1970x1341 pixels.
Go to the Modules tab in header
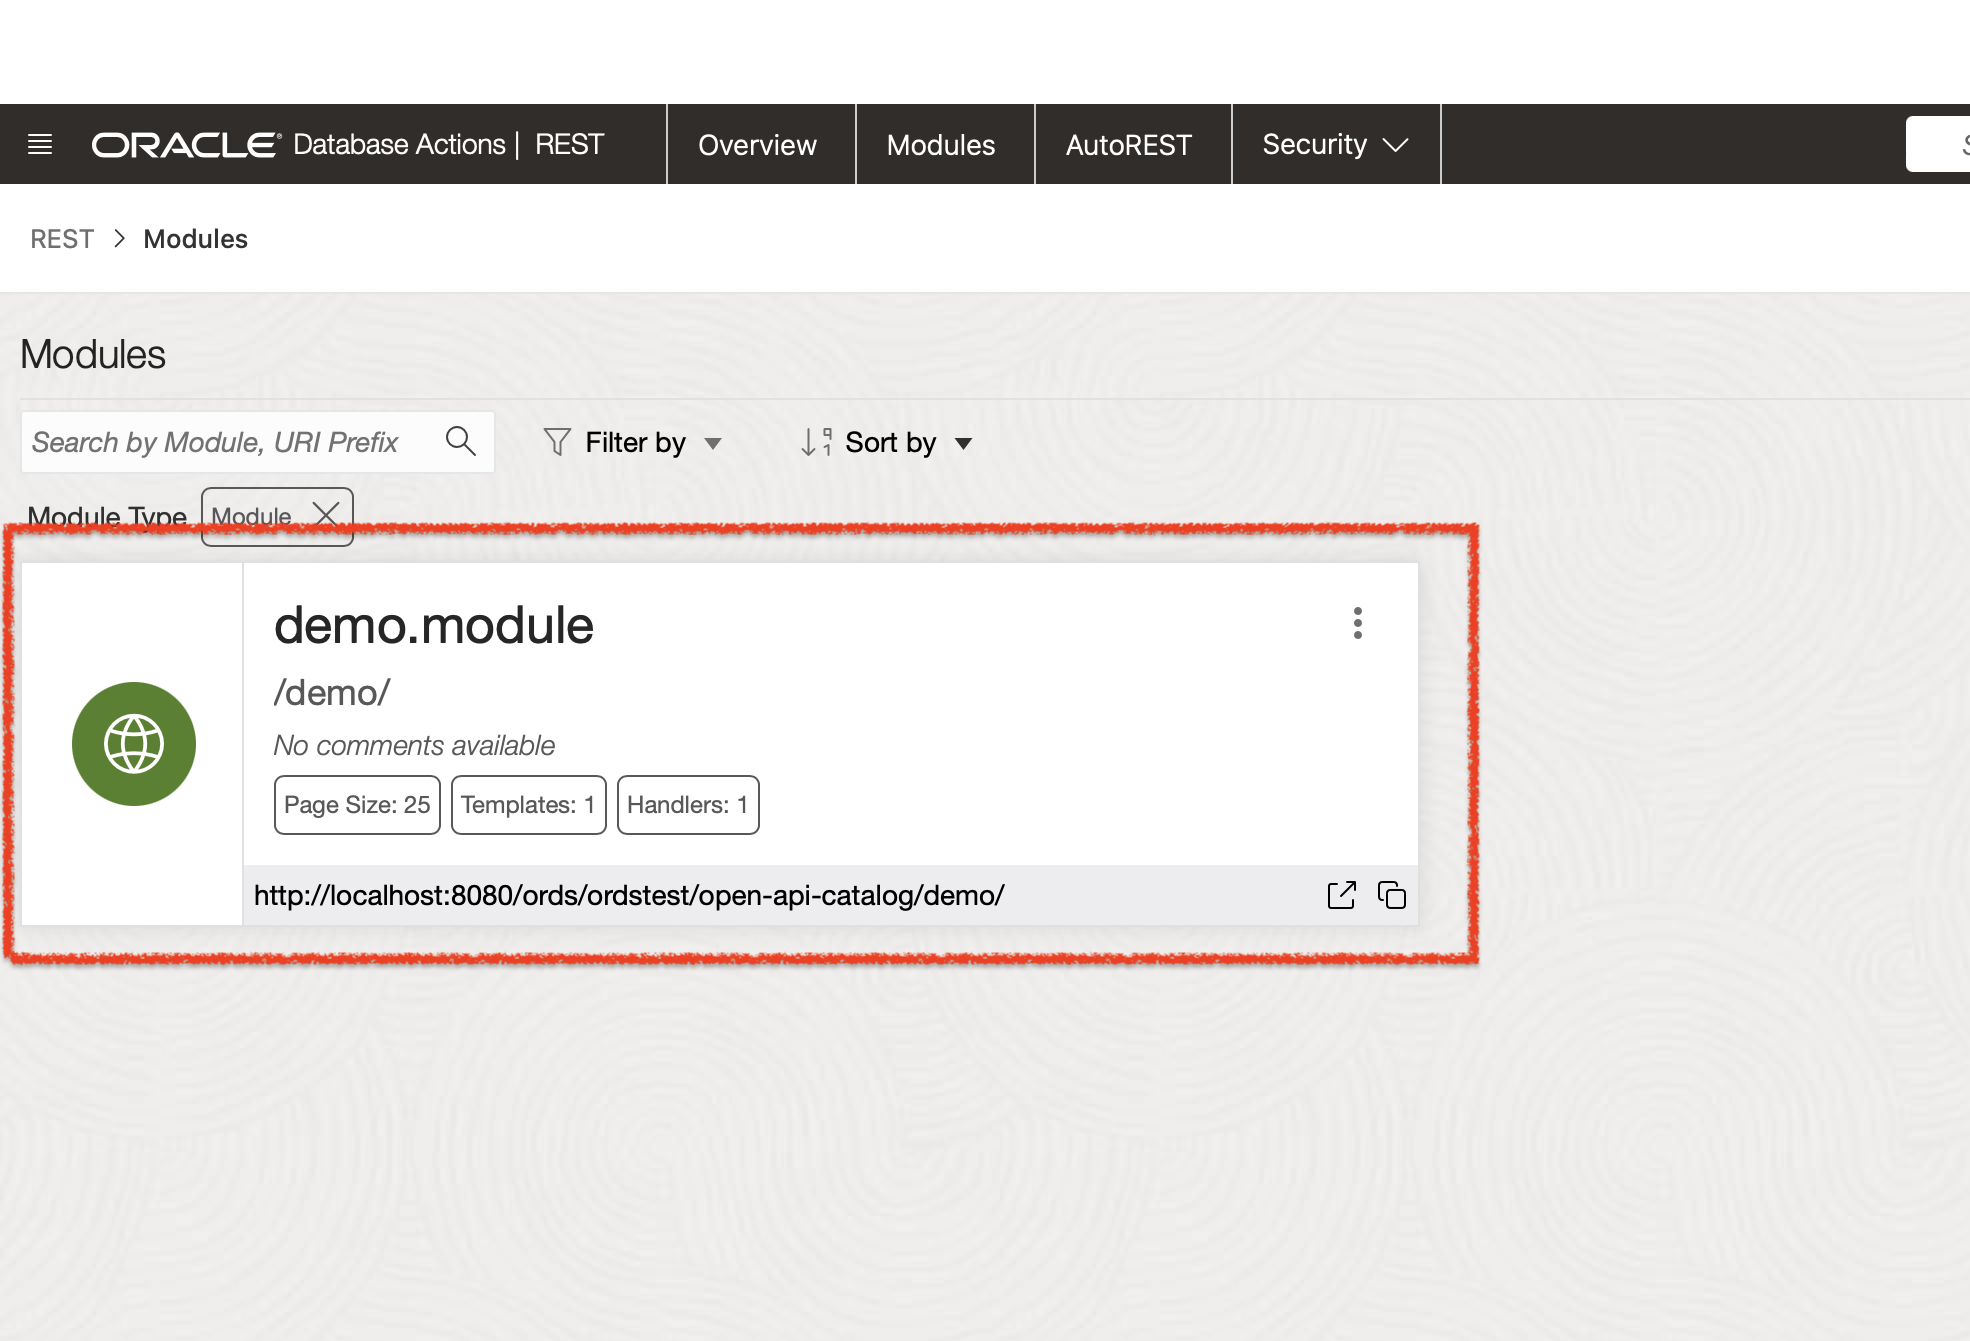pos(940,145)
